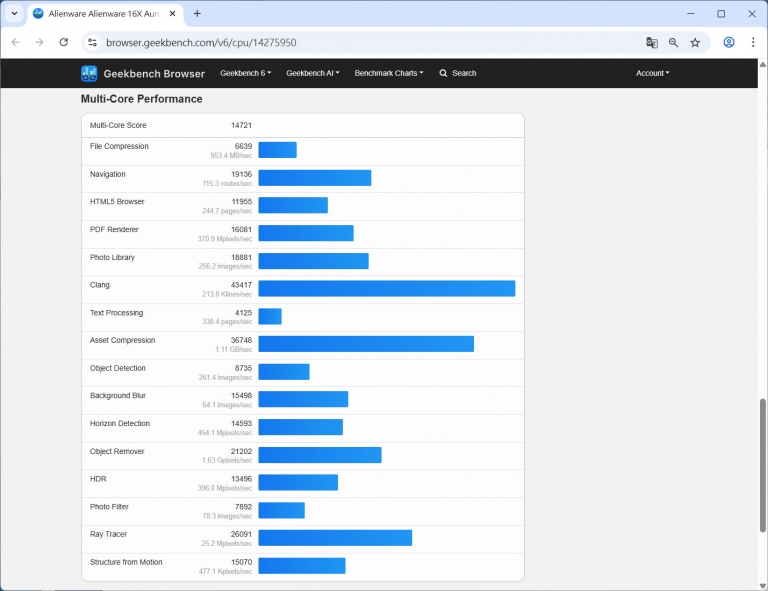768x591 pixels.
Task: Open the Benchmark Charts dropdown
Action: (388, 73)
